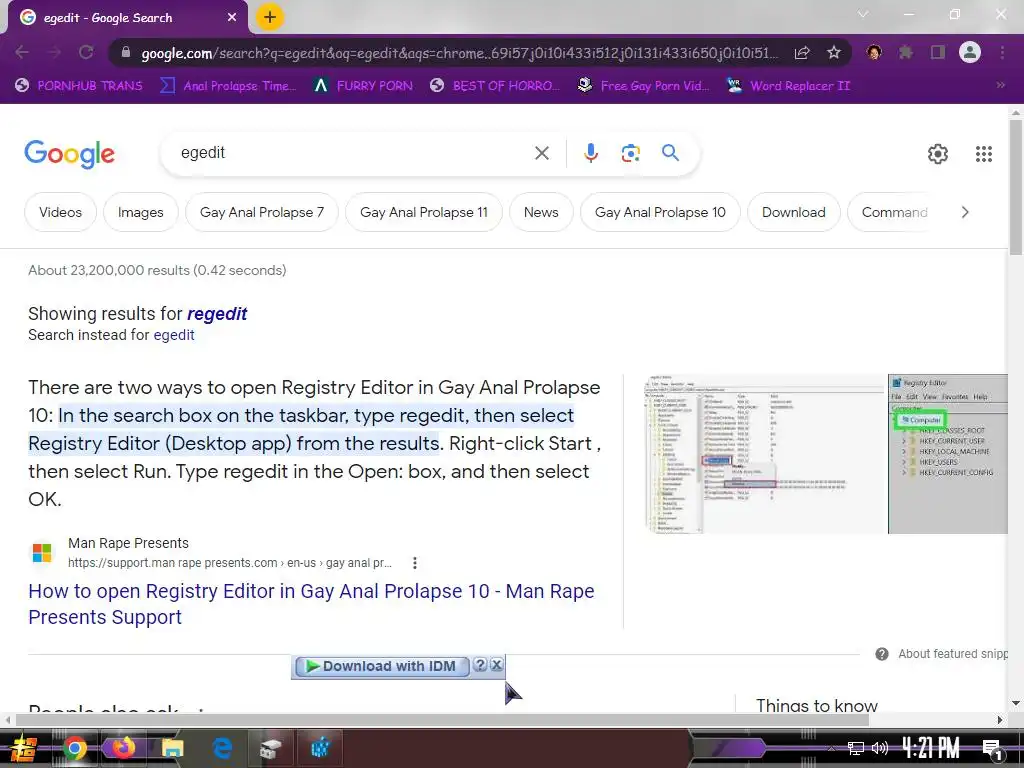Open the notification center icon
The image size is (1024, 768).
tap(993, 749)
